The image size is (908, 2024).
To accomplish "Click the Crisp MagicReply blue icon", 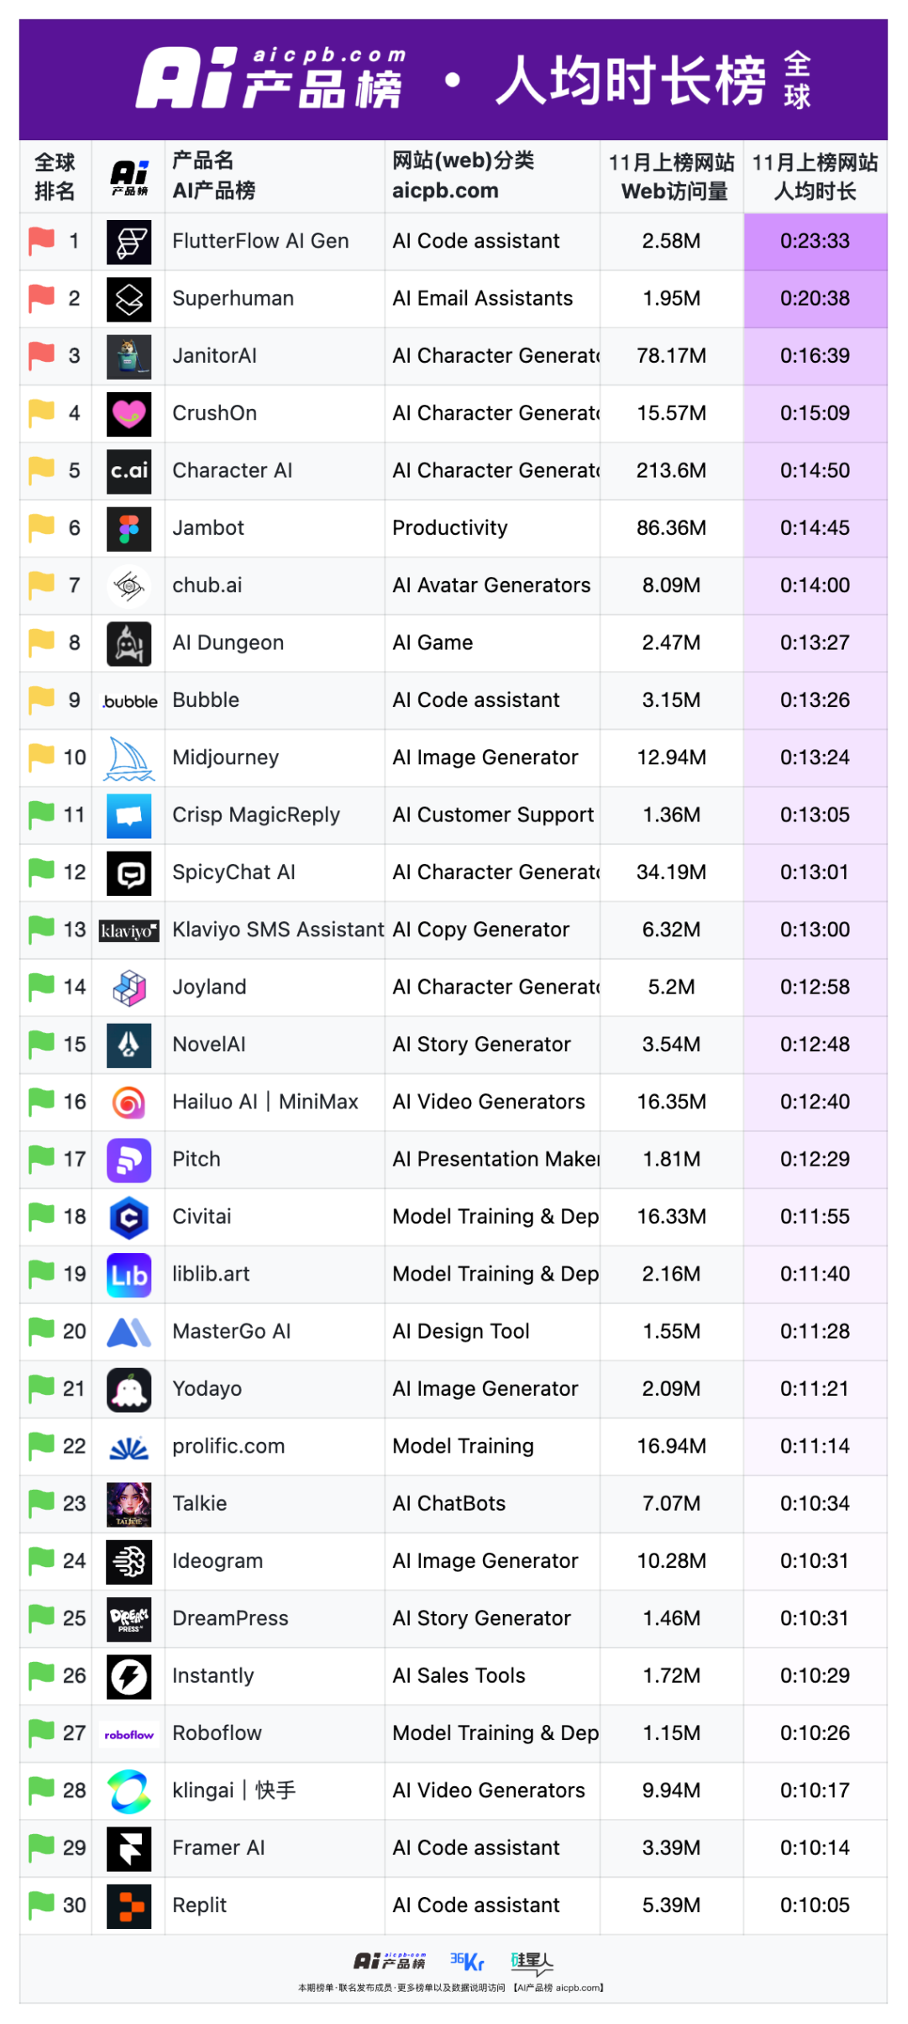I will click(129, 816).
